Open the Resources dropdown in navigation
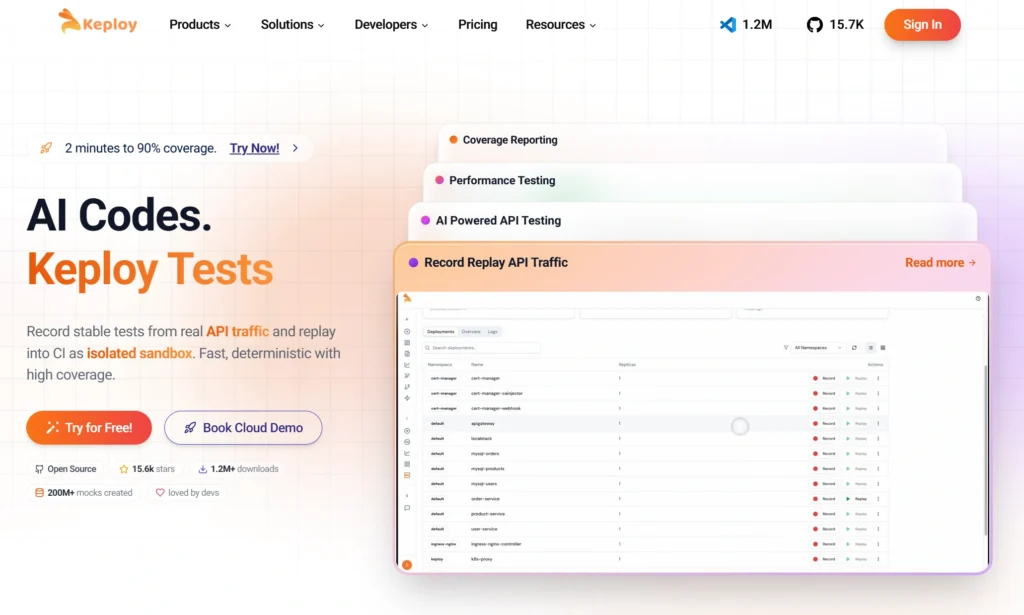The image size is (1024, 615). click(x=560, y=25)
